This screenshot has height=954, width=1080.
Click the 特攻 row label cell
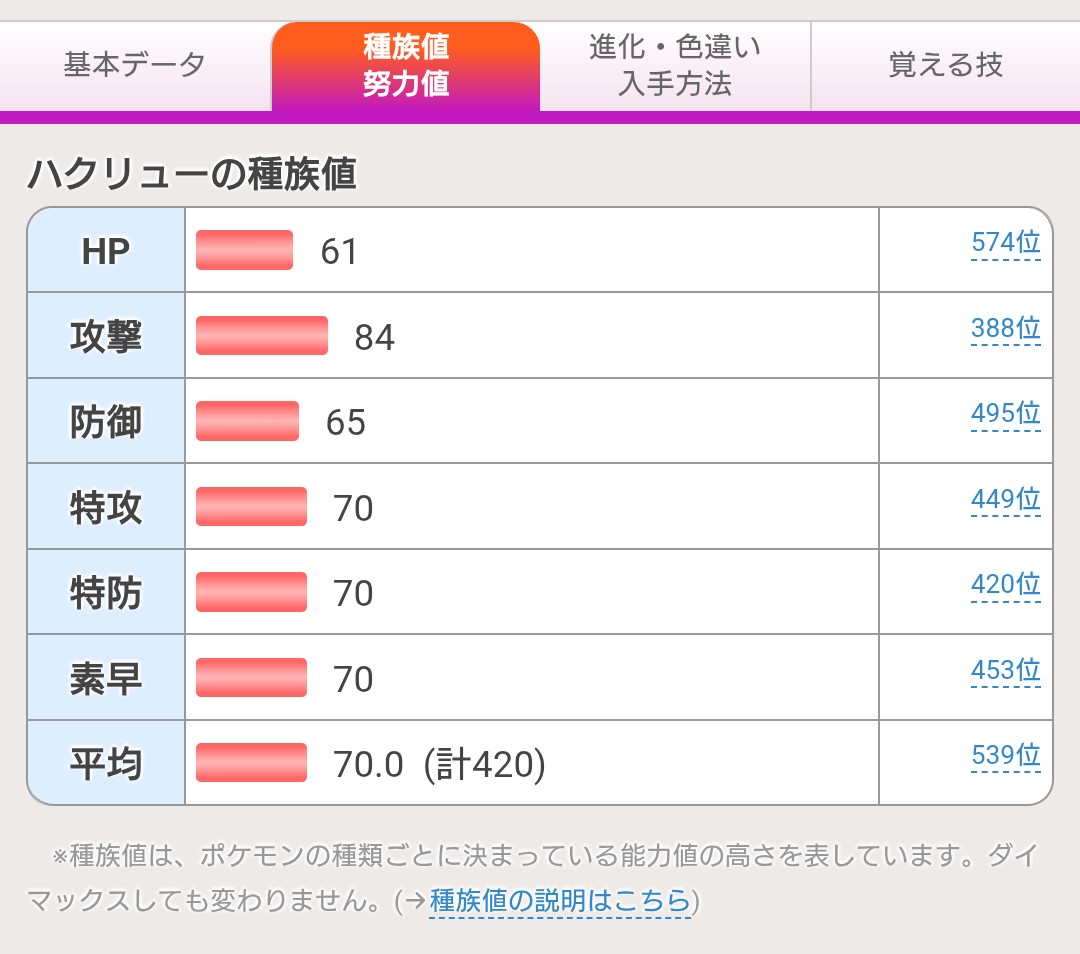[106, 507]
